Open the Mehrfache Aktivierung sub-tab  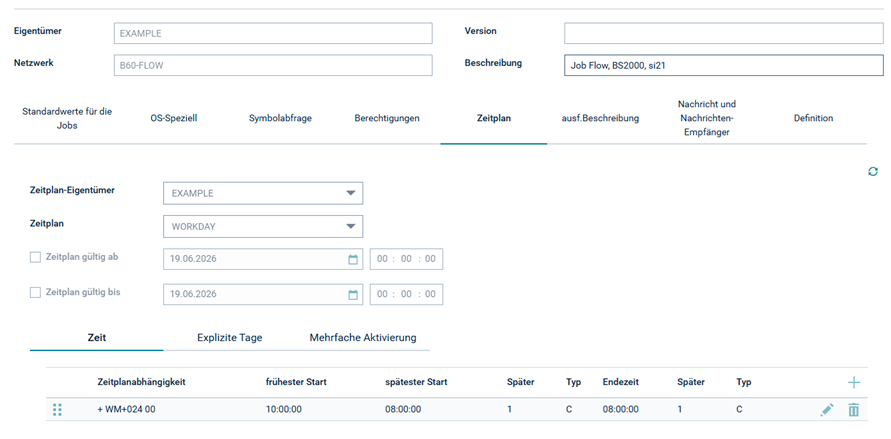pyautogui.click(x=363, y=337)
